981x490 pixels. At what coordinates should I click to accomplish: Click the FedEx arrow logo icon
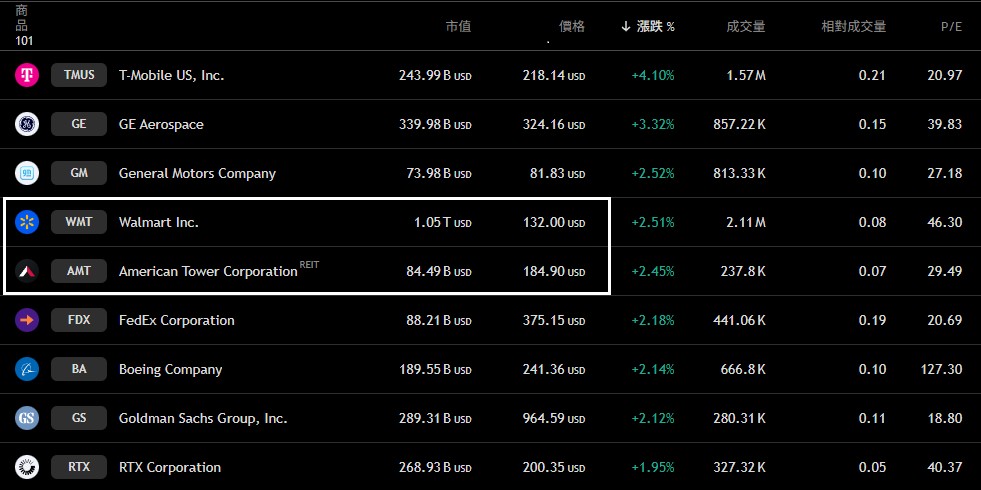(x=27, y=320)
